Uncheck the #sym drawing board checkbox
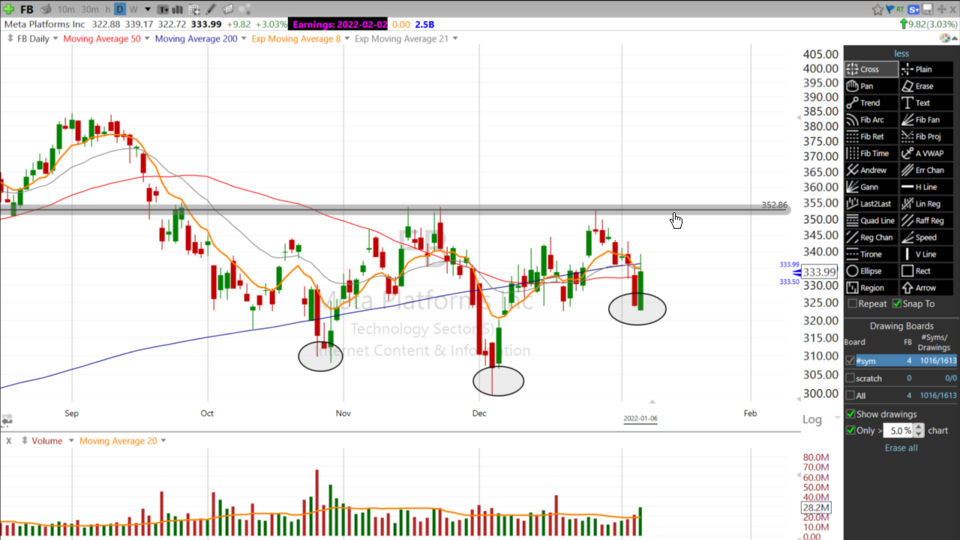960x540 pixels. pos(850,361)
